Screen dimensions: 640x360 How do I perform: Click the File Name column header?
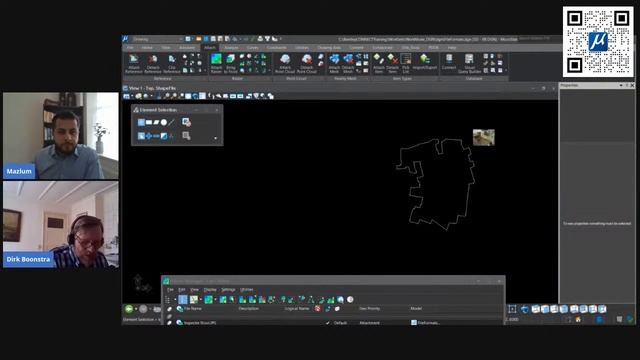click(x=193, y=309)
